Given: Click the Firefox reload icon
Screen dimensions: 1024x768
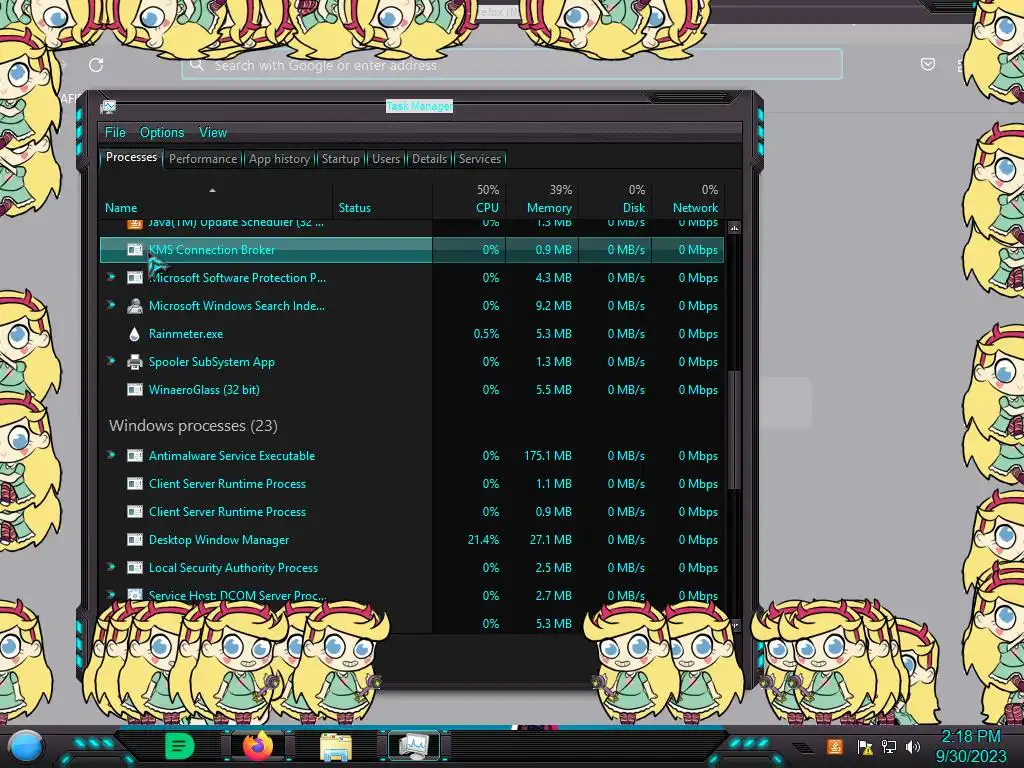Looking at the screenshot, I should click(x=96, y=65).
